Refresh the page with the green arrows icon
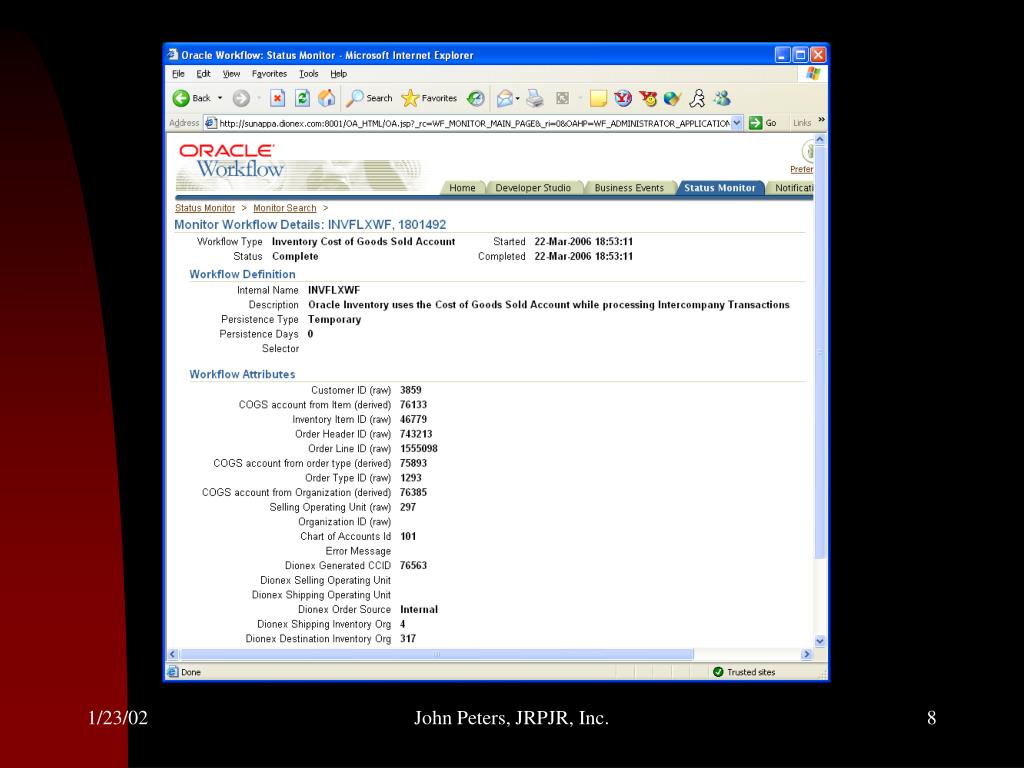Image resolution: width=1024 pixels, height=768 pixels. pos(302,98)
